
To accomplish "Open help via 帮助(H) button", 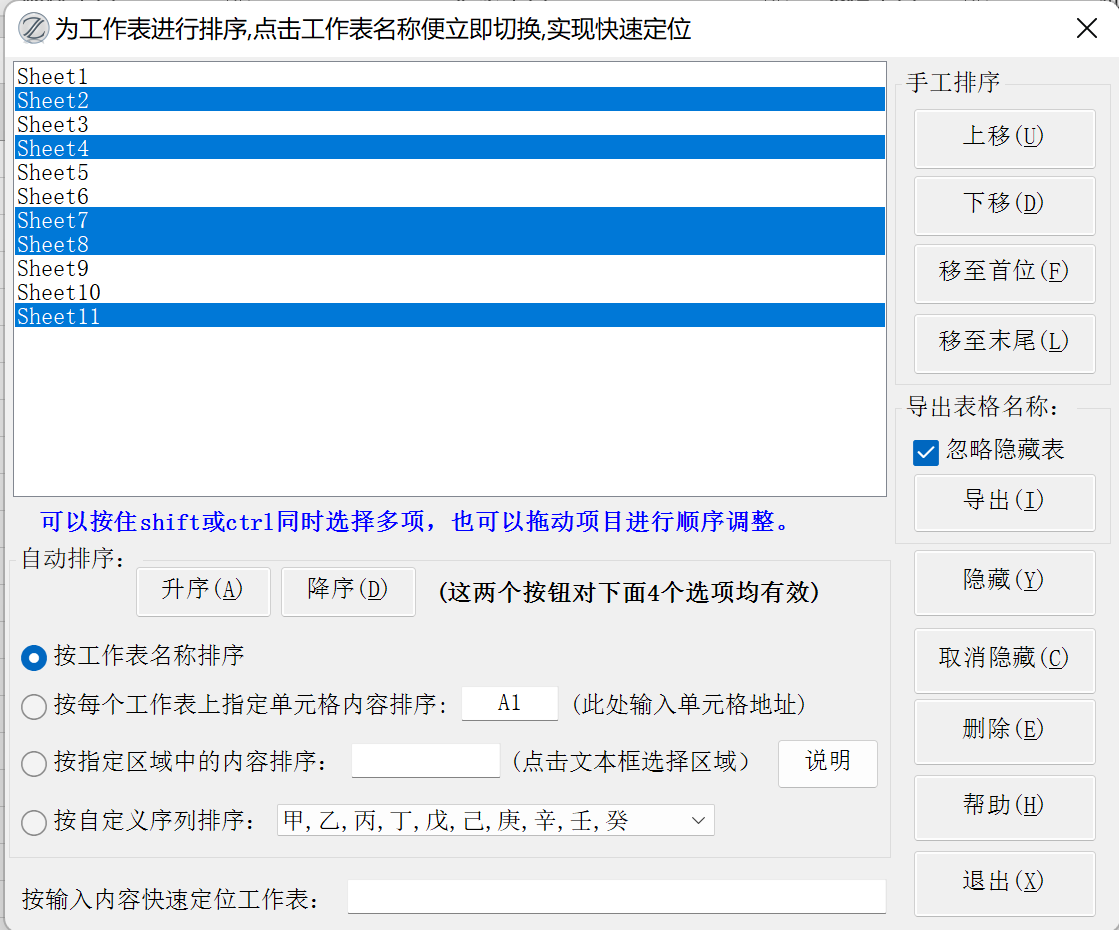I will click(x=1004, y=805).
